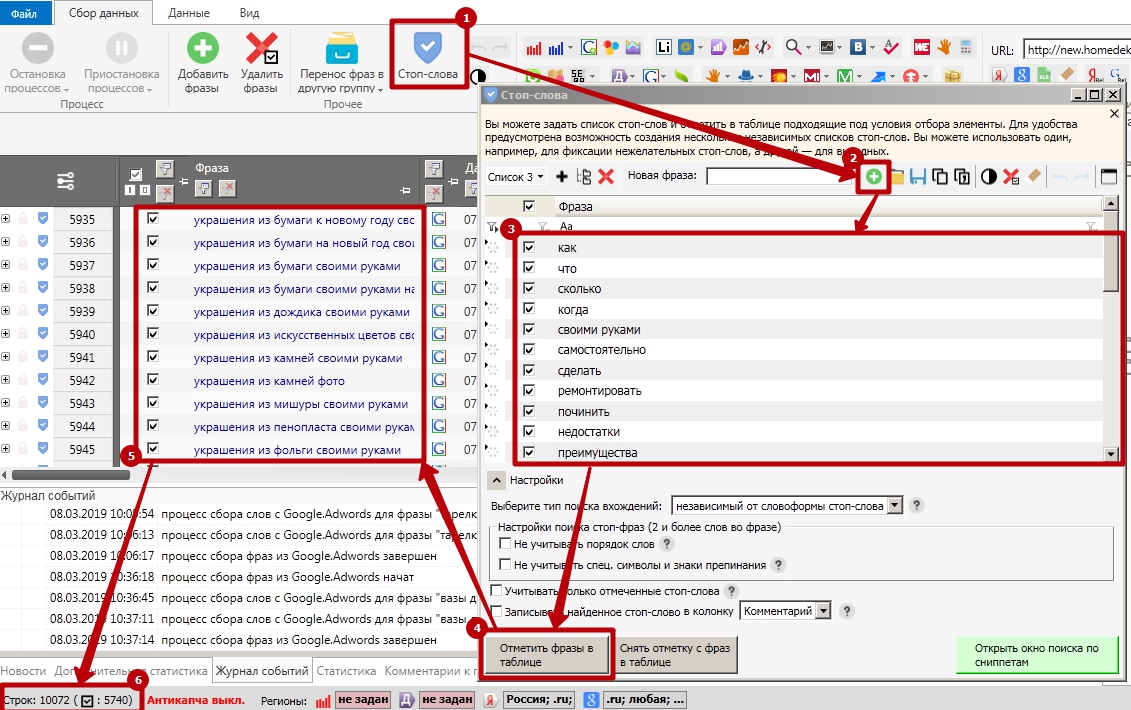Click the blue B icon in main toolbar
Screen dimensions: 1131x710
coord(858,48)
